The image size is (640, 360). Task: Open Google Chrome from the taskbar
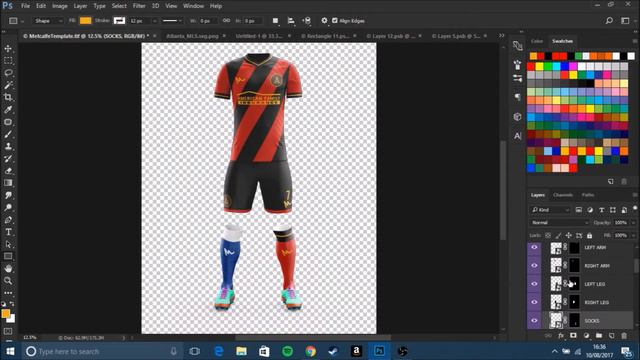coord(311,351)
